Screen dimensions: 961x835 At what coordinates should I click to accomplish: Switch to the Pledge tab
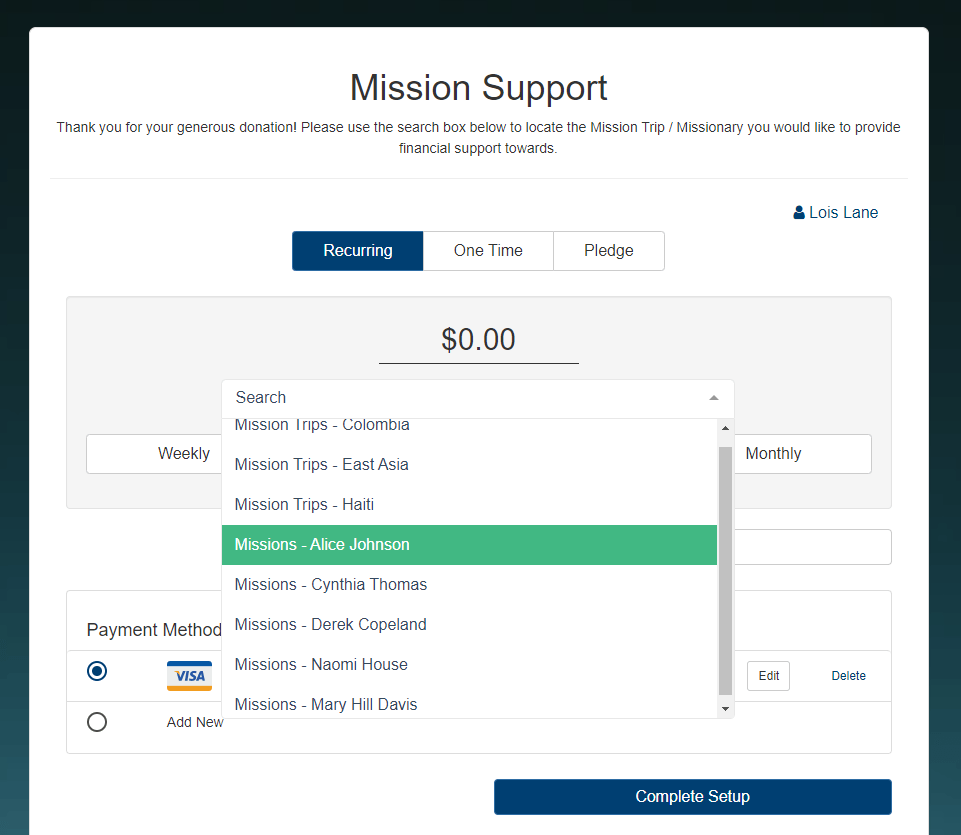[609, 251]
